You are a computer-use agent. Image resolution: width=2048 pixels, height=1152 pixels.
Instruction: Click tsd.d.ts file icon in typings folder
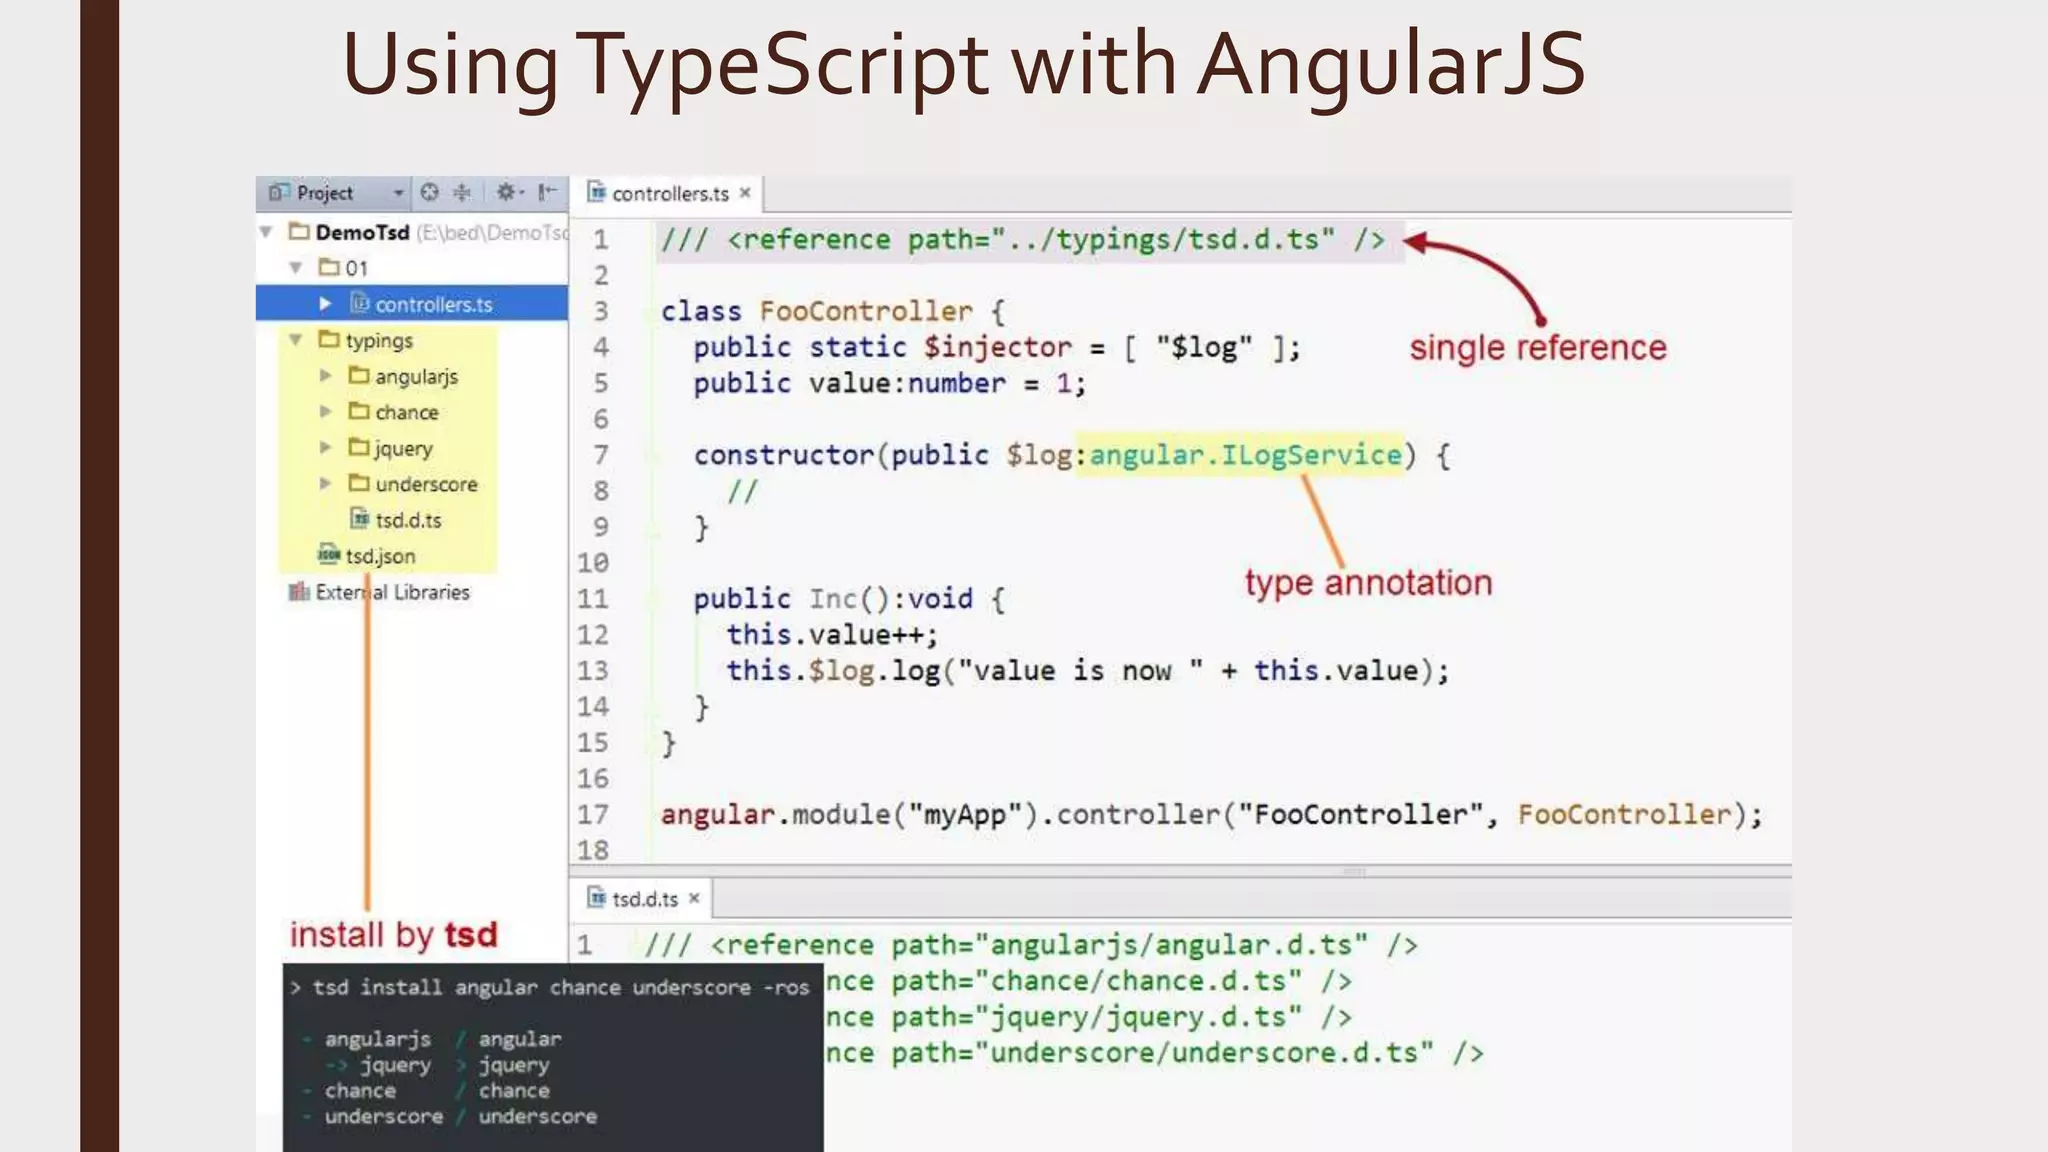360,519
